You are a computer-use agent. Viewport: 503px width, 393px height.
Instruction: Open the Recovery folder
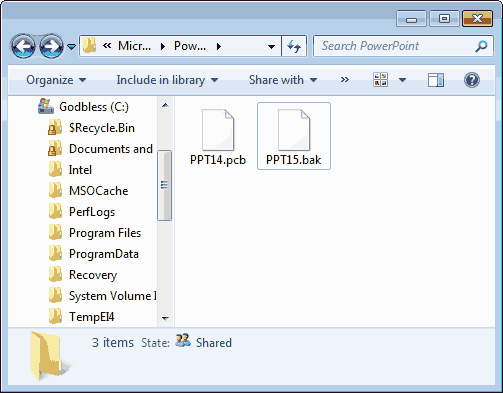click(x=93, y=275)
